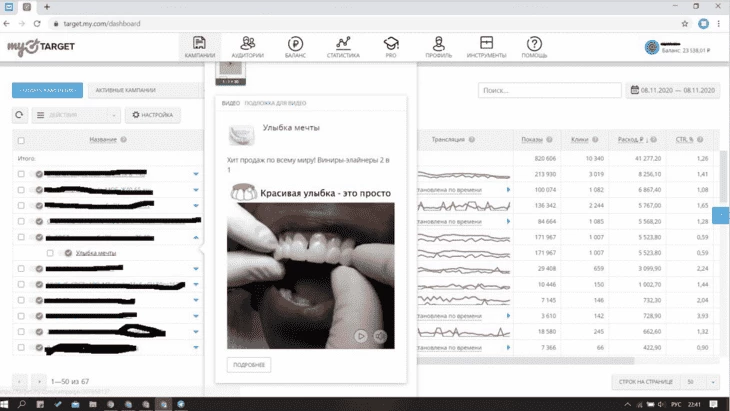Check the fourth campaign row checkbox

tap(21, 221)
